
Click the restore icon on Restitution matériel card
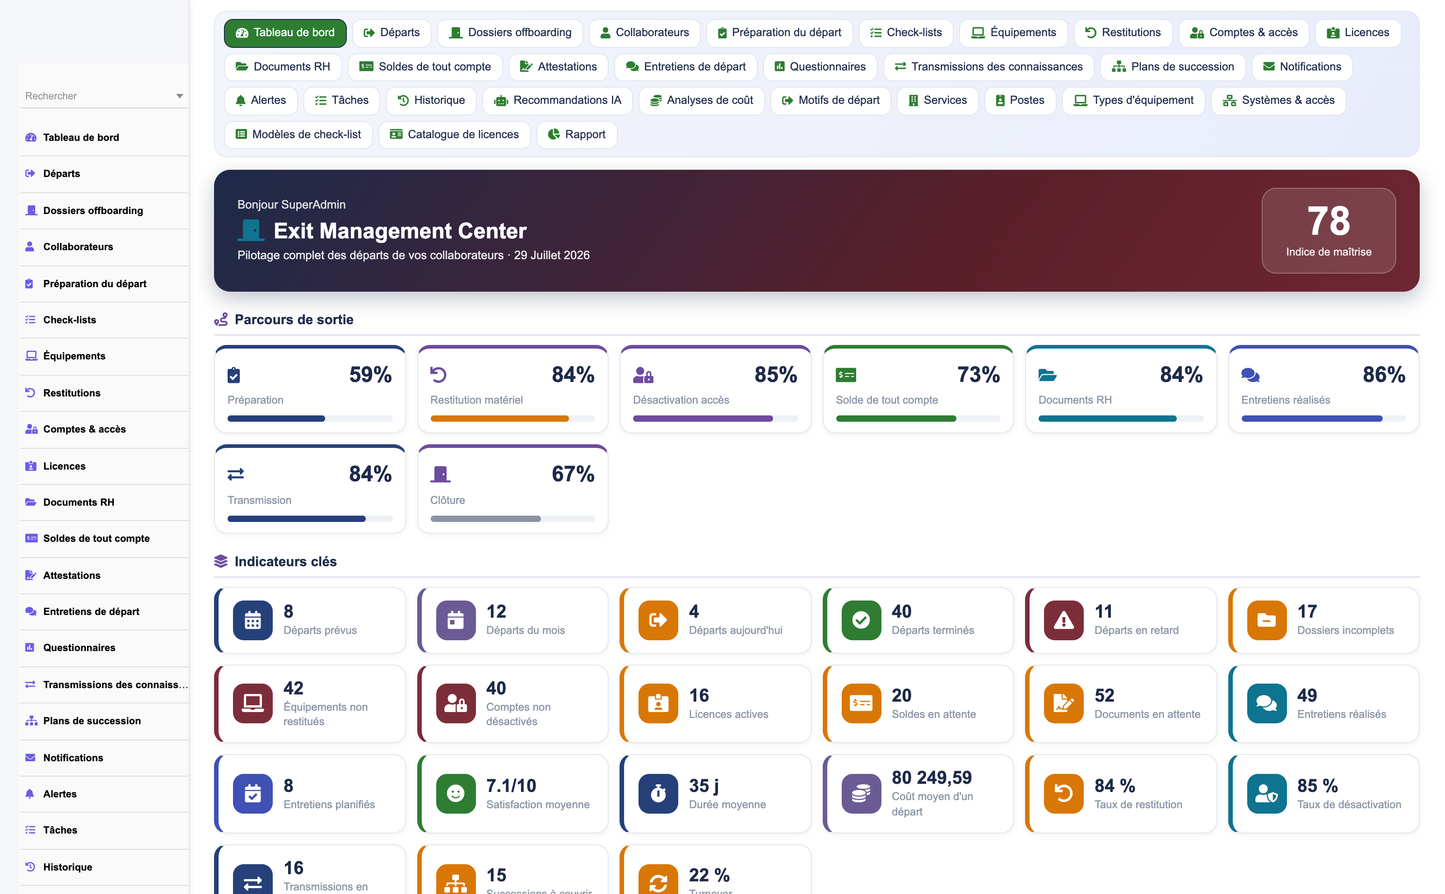point(438,375)
